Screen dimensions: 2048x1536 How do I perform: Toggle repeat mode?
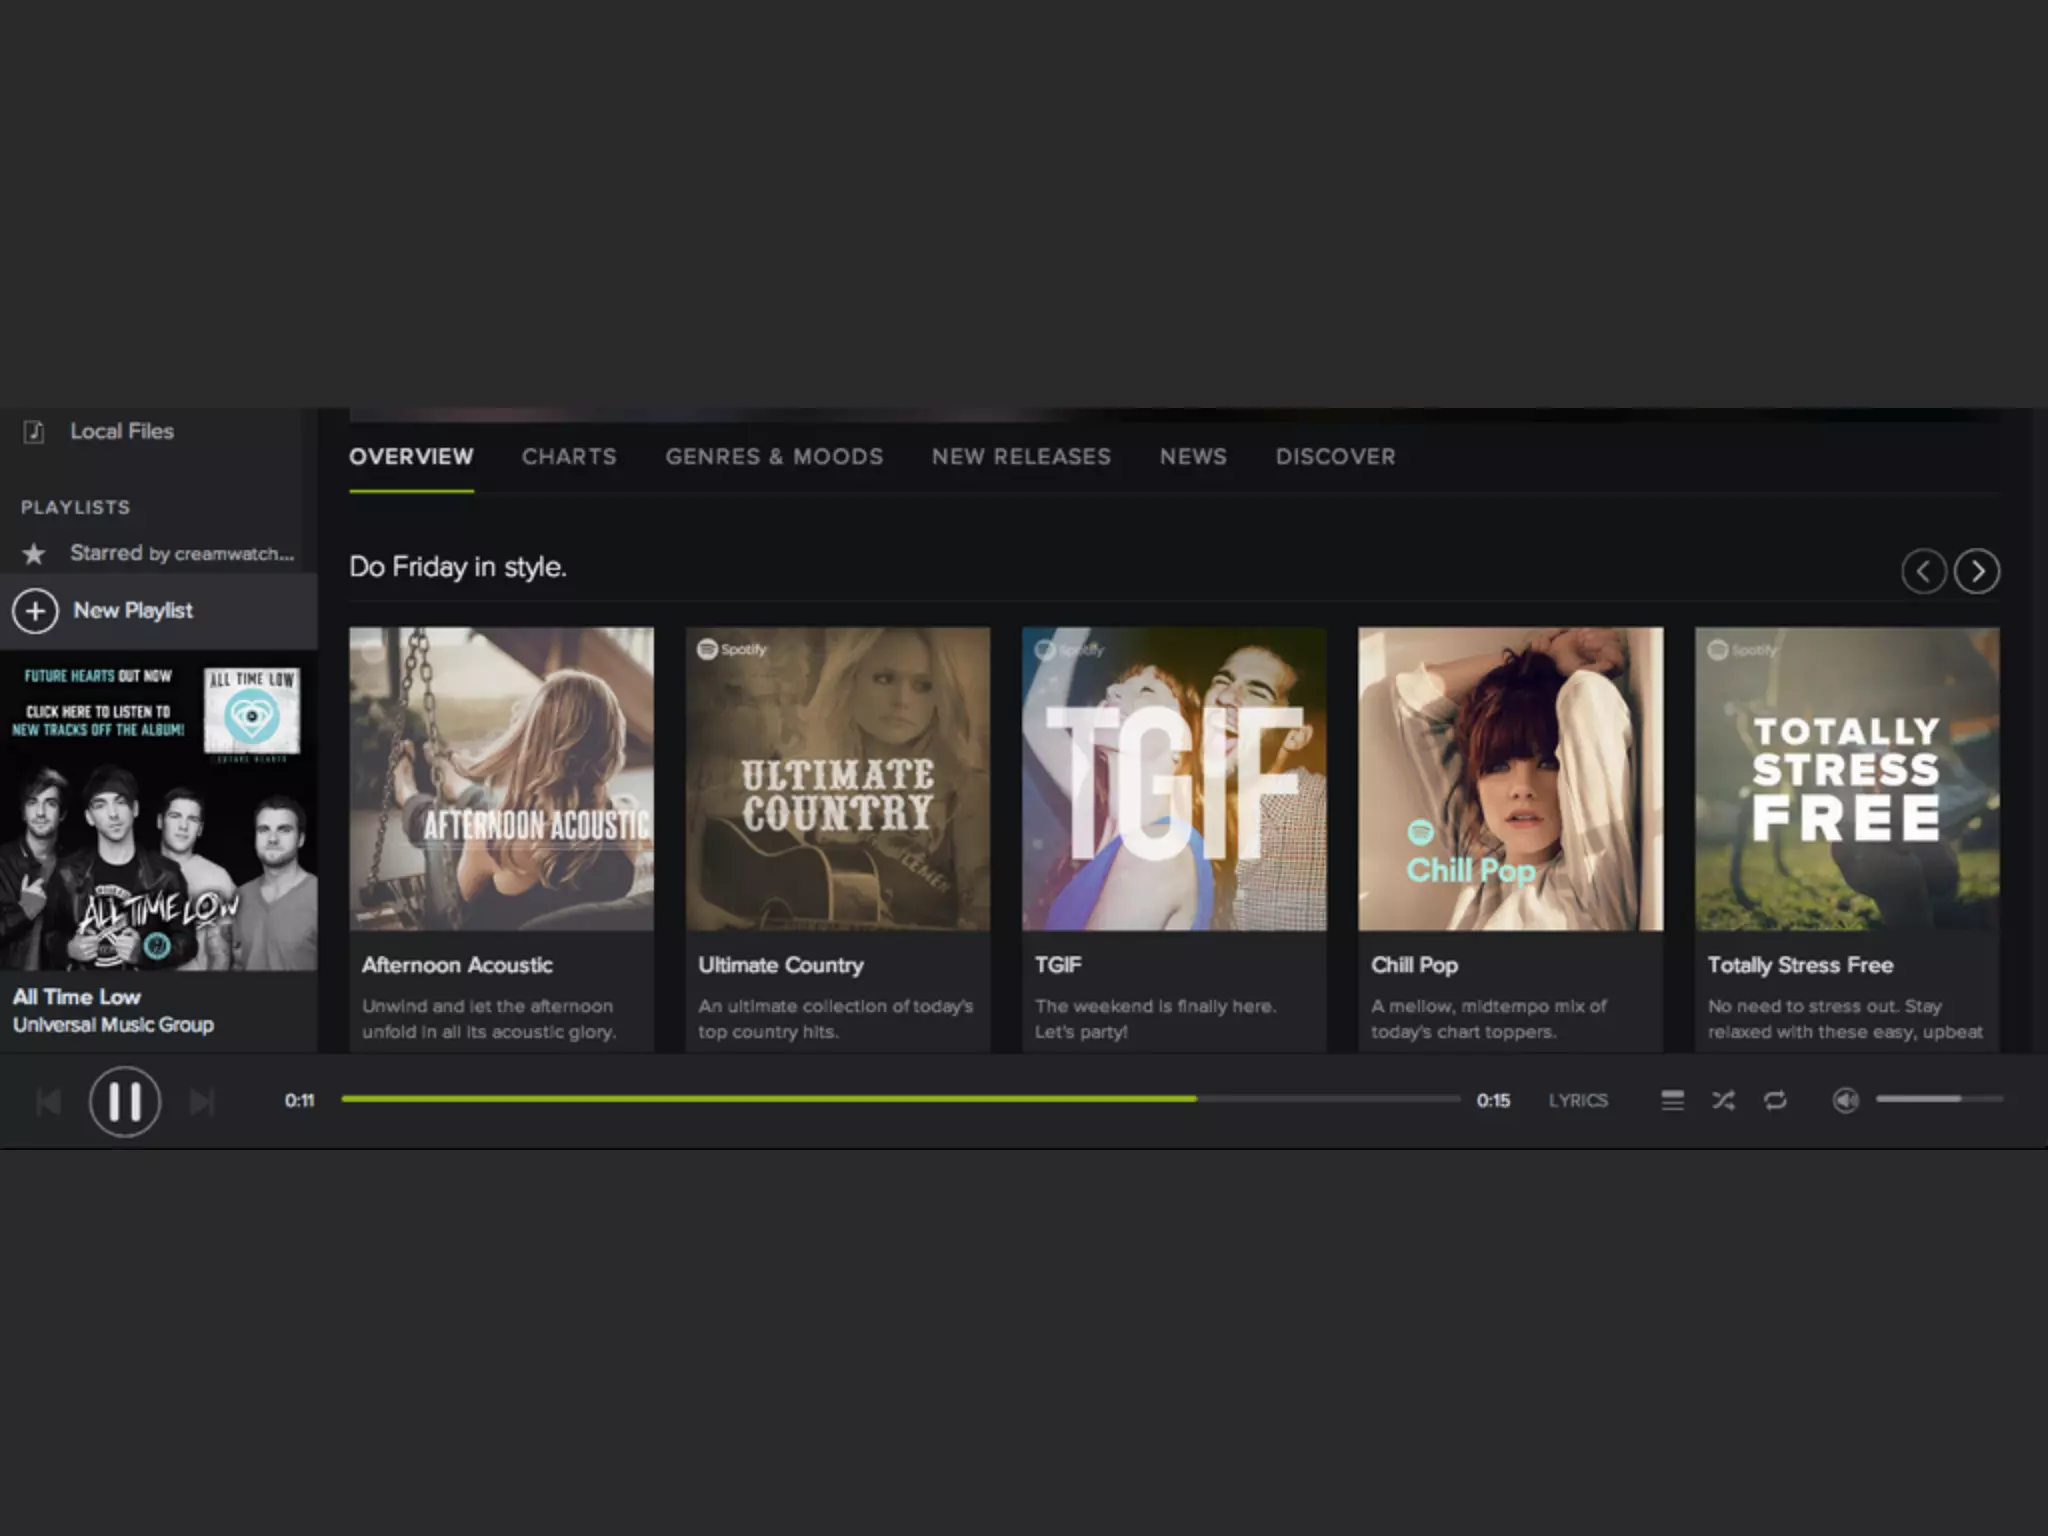pos(1775,1100)
